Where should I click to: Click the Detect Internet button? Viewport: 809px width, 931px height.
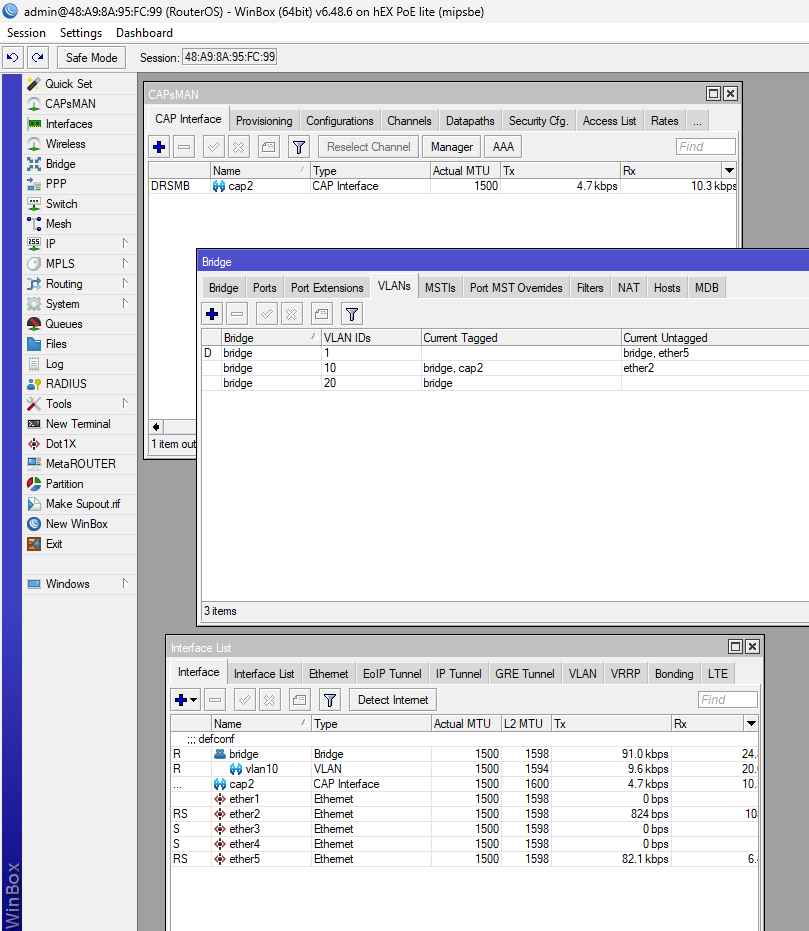click(x=392, y=699)
